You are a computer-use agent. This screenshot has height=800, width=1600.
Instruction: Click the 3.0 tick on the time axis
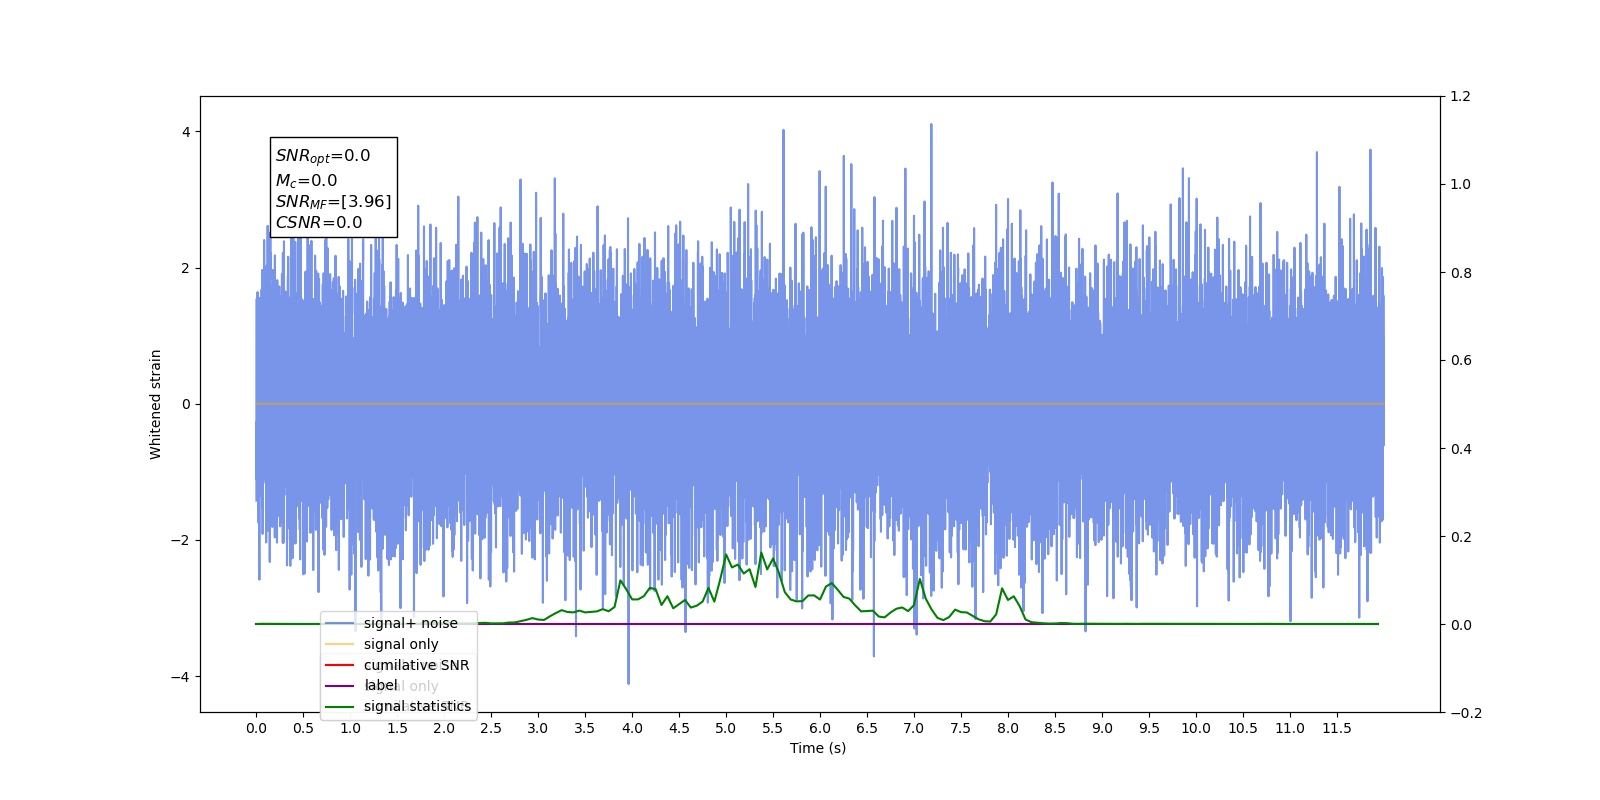point(538,728)
